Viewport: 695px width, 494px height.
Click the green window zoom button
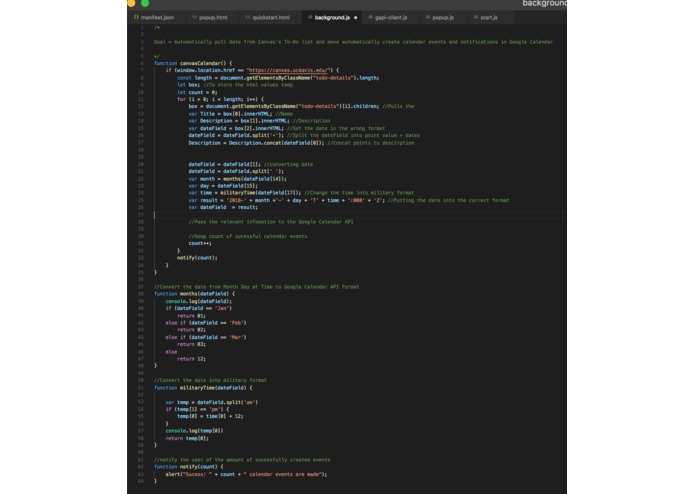pyautogui.click(x=145, y=3)
